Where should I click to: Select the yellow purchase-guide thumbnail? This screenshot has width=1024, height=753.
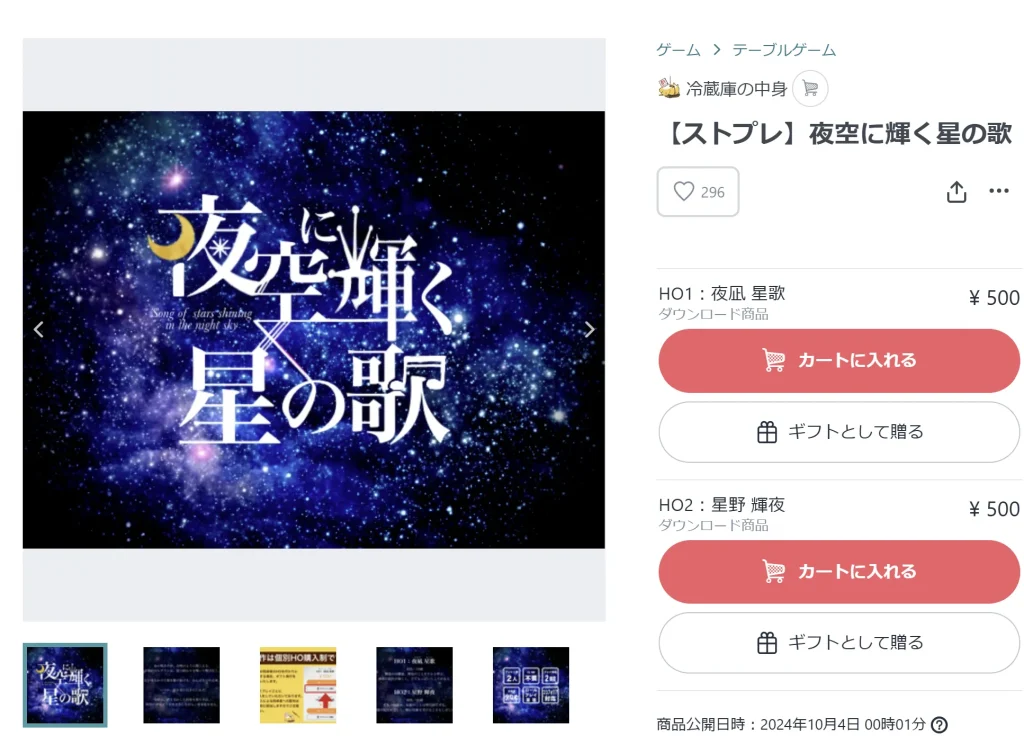click(x=298, y=685)
